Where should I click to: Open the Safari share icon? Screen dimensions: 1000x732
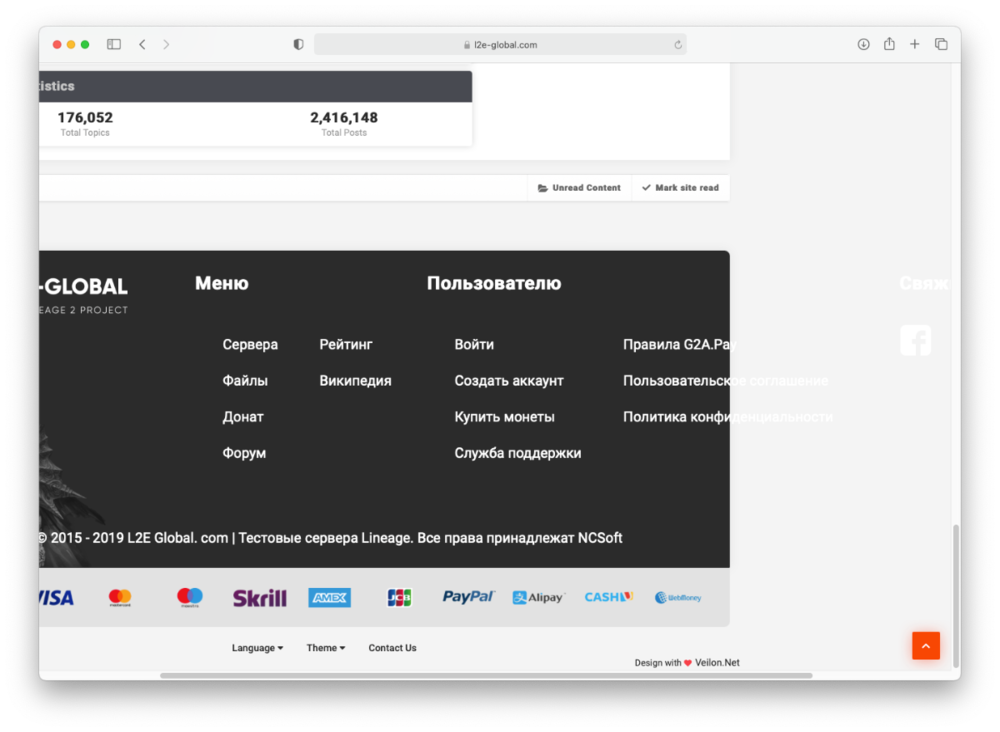click(889, 44)
